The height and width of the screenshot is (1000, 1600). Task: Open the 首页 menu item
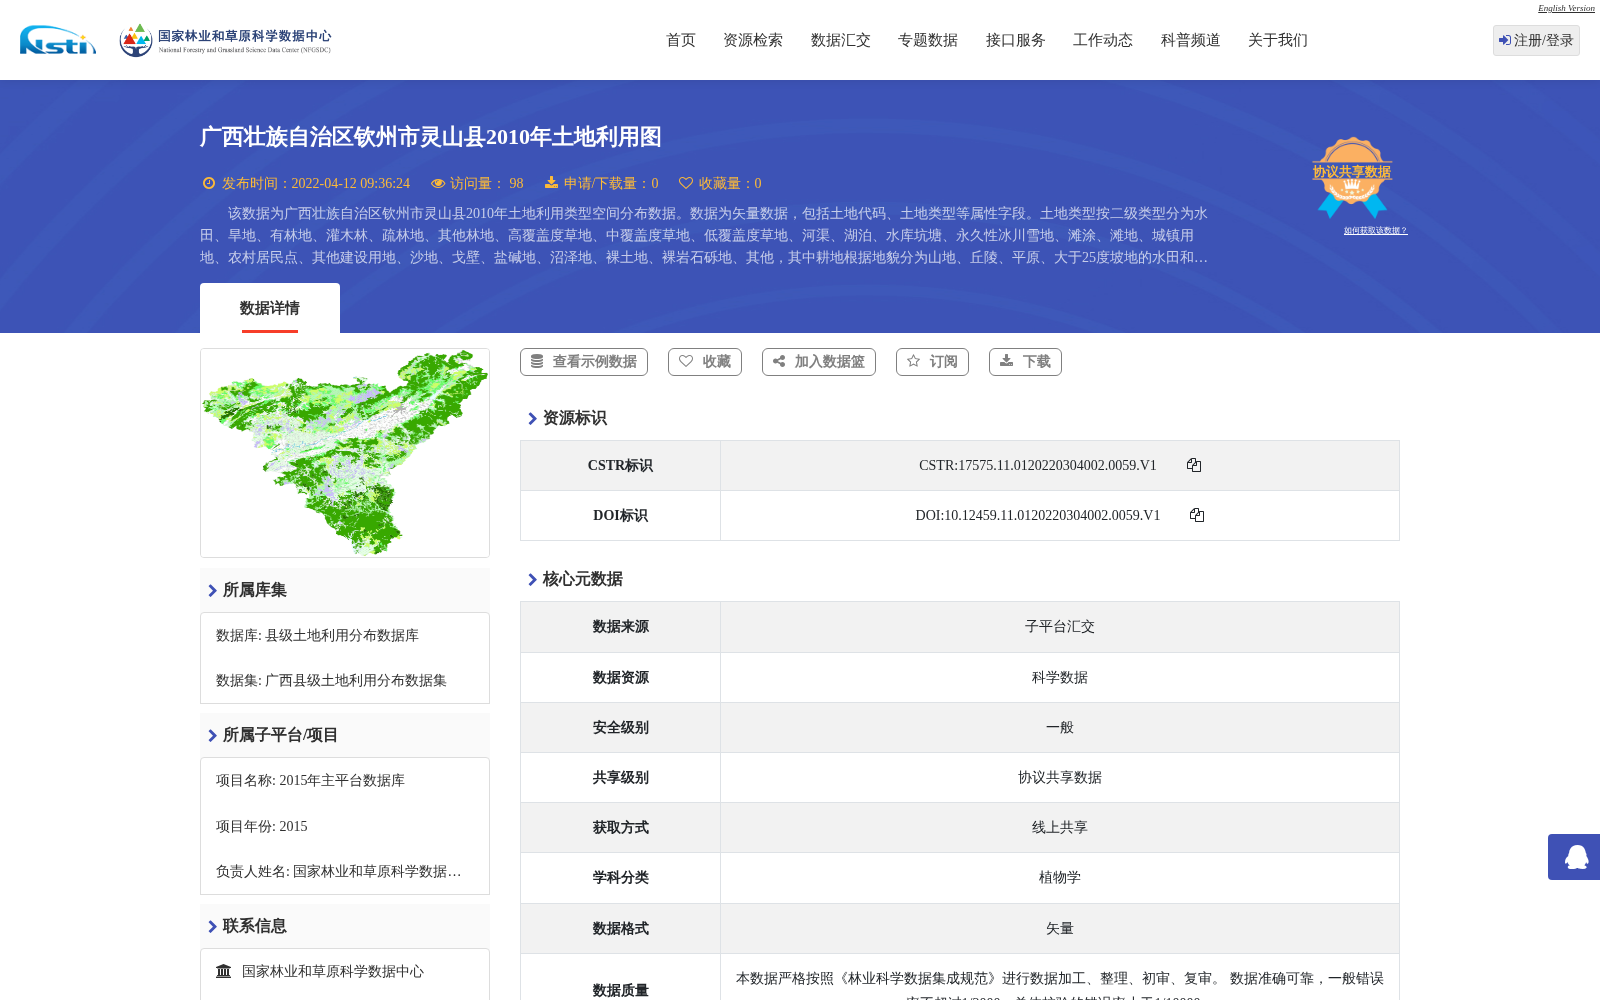(x=681, y=40)
